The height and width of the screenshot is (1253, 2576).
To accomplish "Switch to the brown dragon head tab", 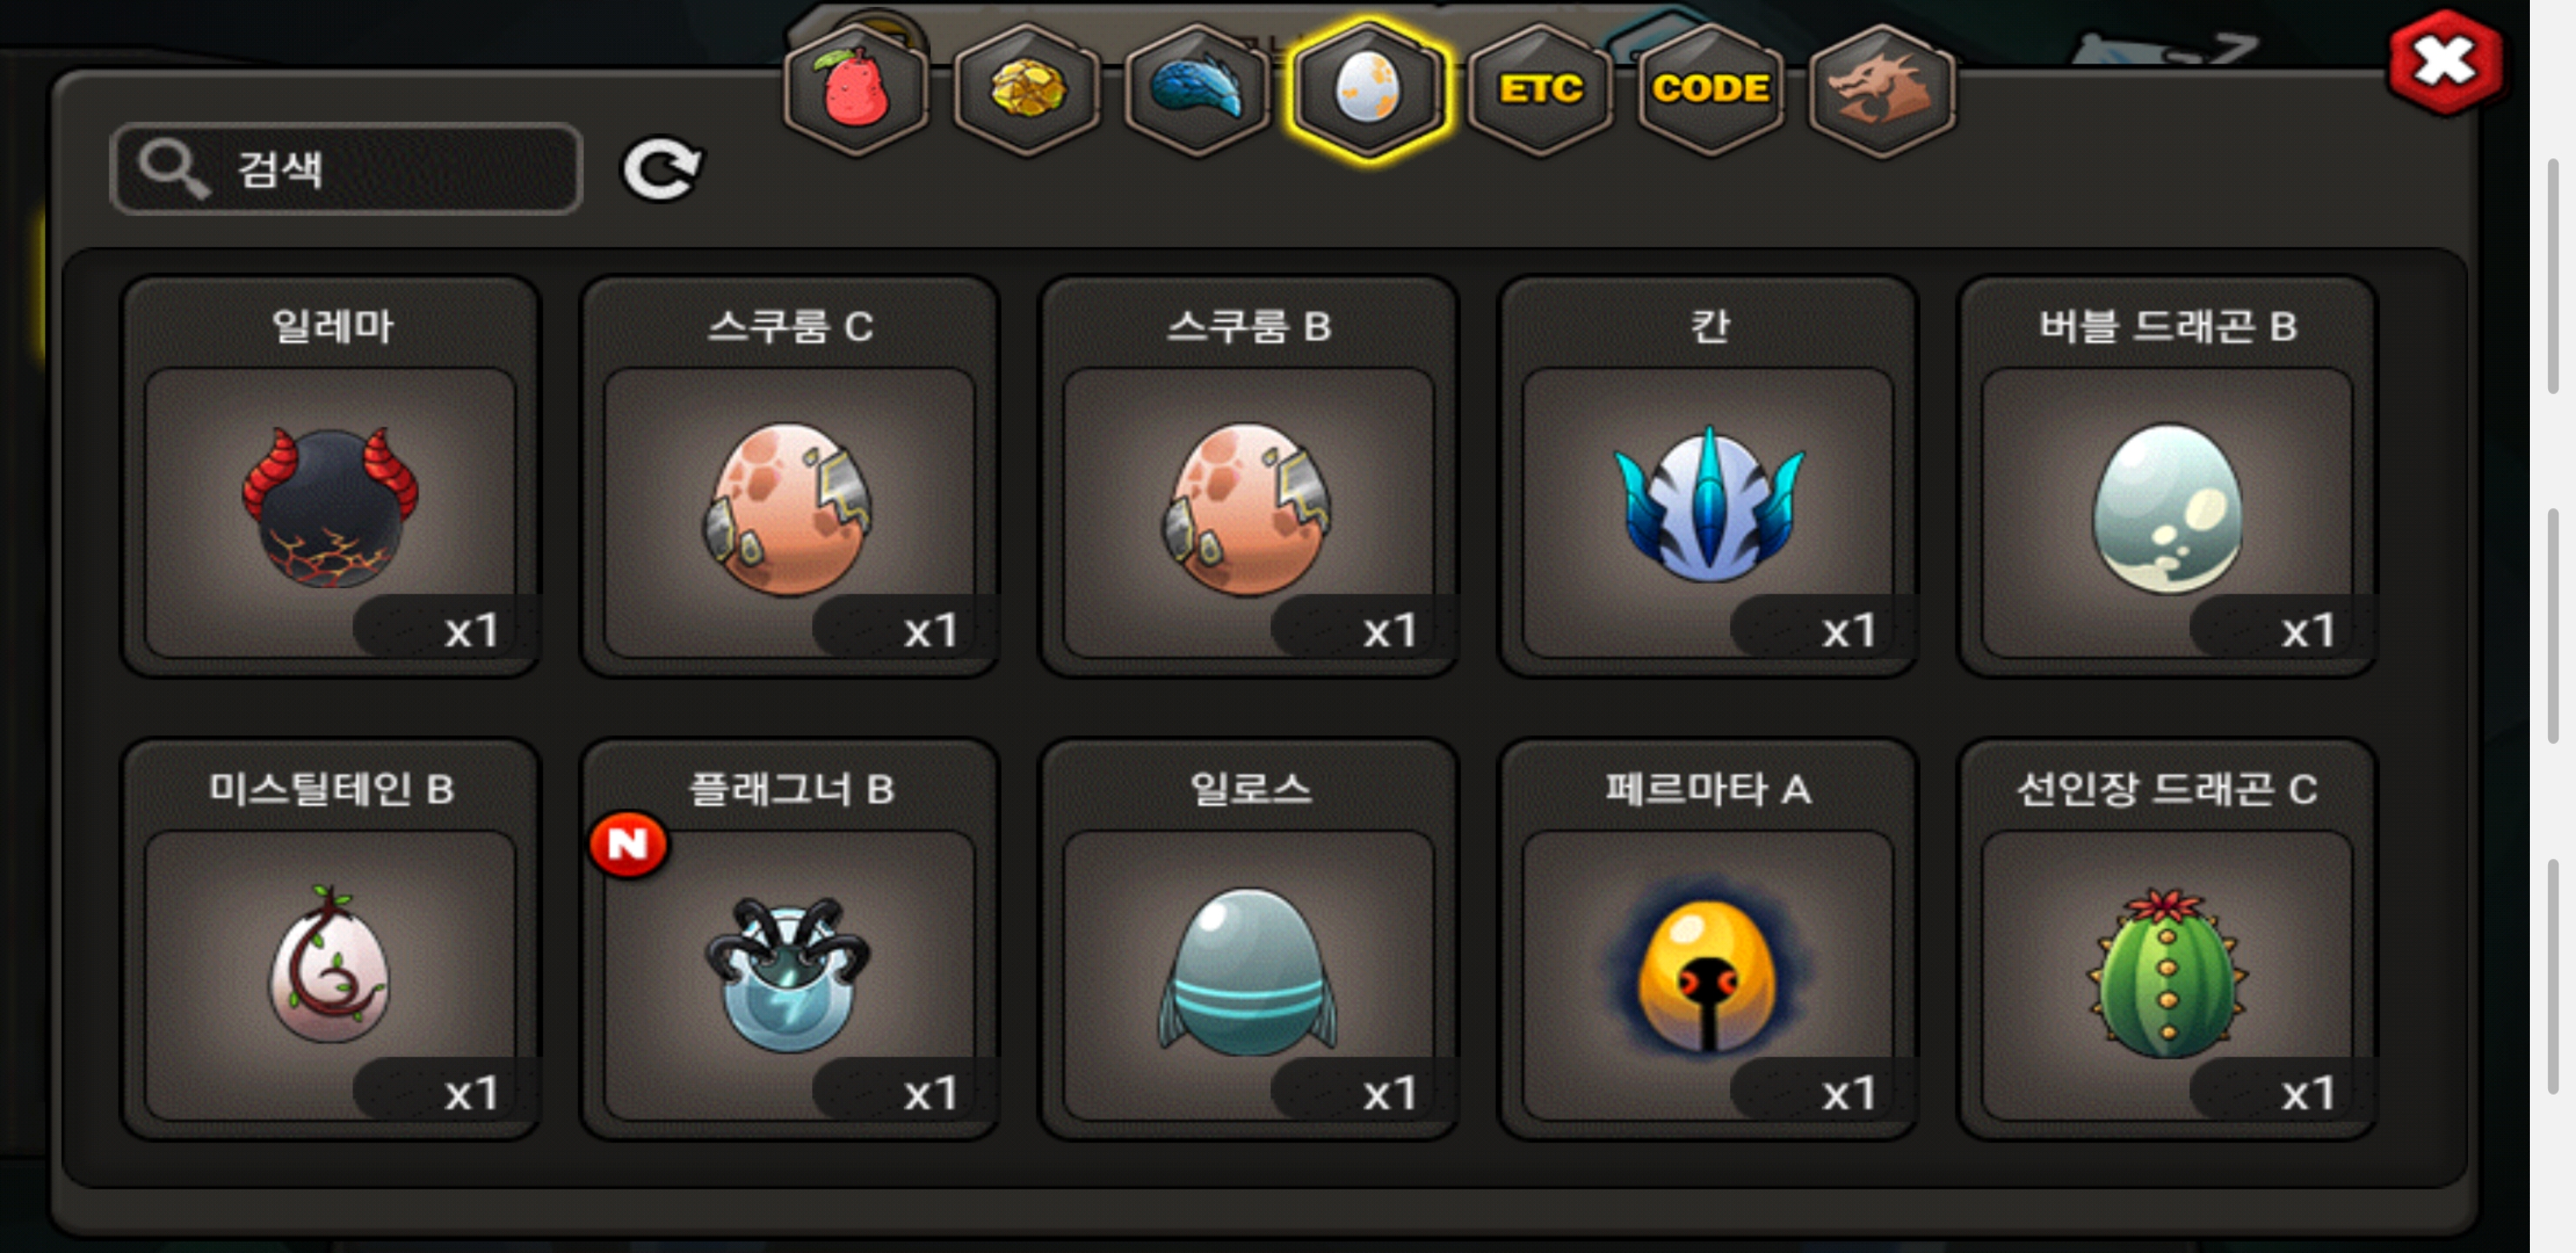I will pyautogui.click(x=1882, y=90).
